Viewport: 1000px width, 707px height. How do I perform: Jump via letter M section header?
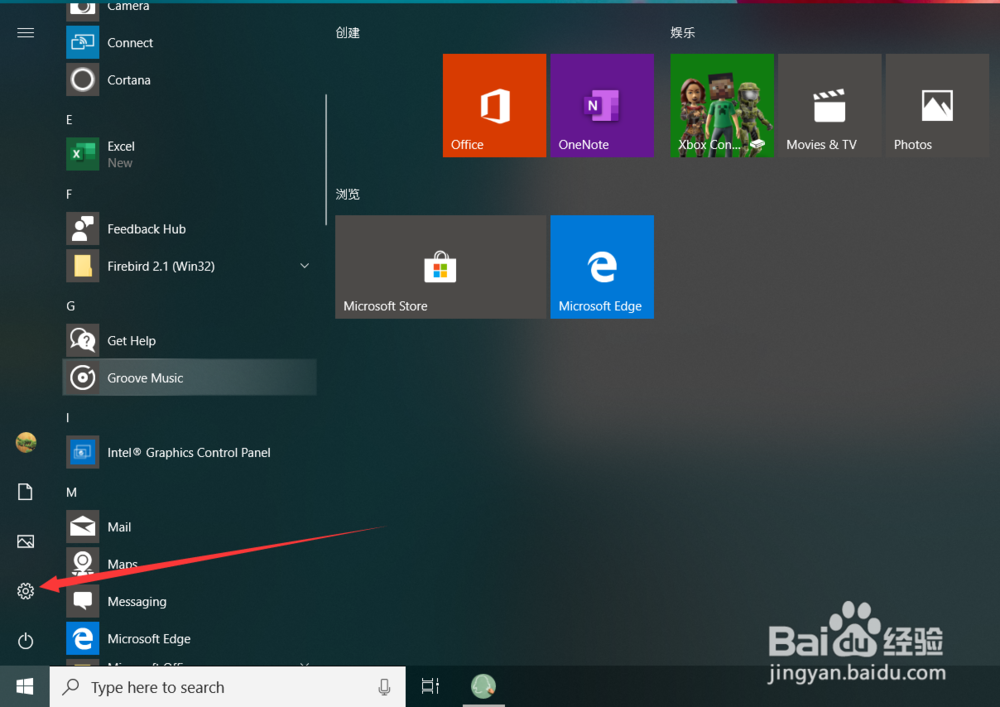71,492
